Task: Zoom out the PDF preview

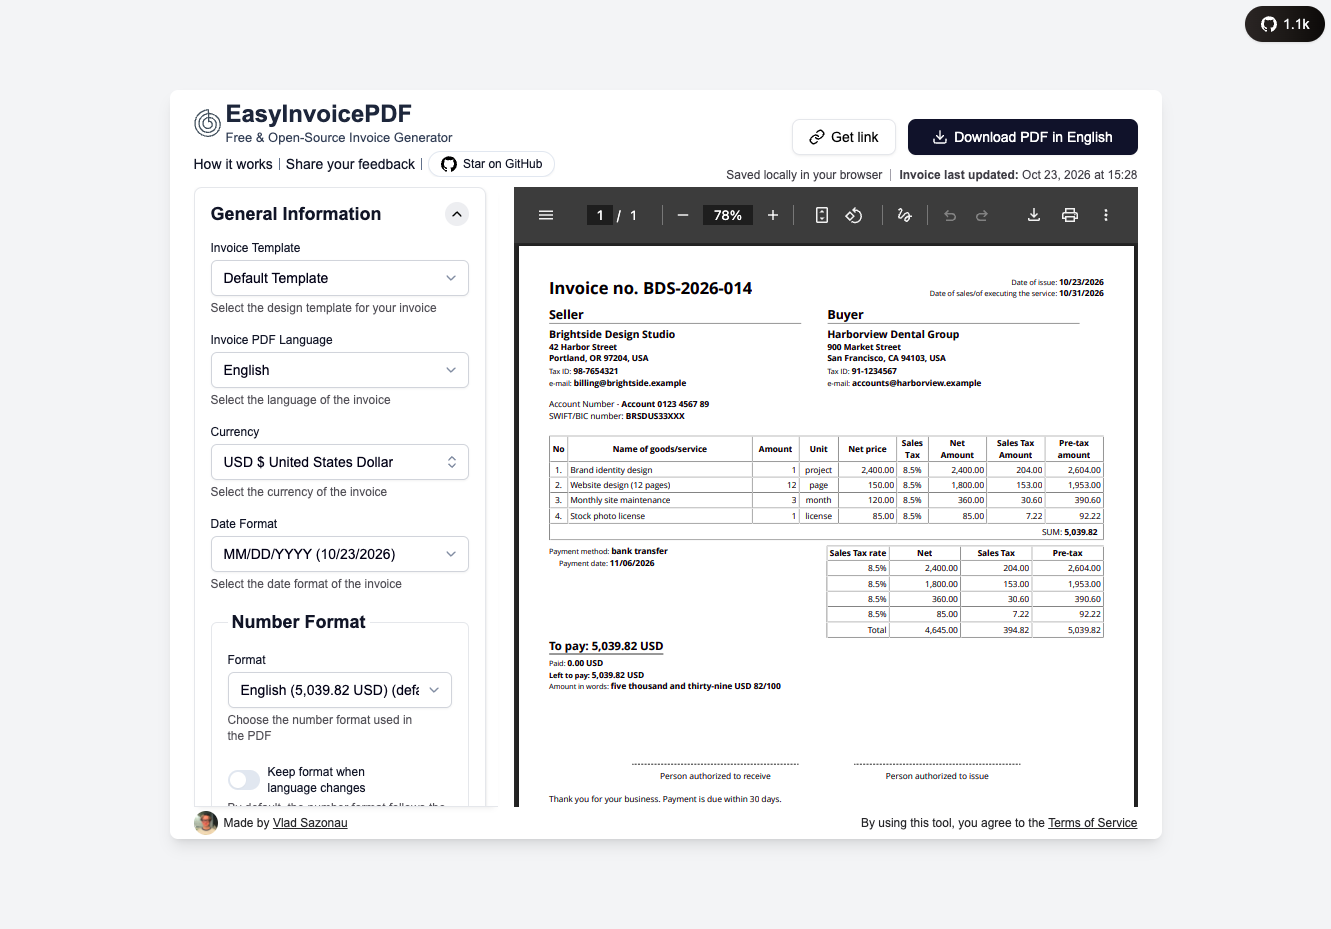Action: 683,215
